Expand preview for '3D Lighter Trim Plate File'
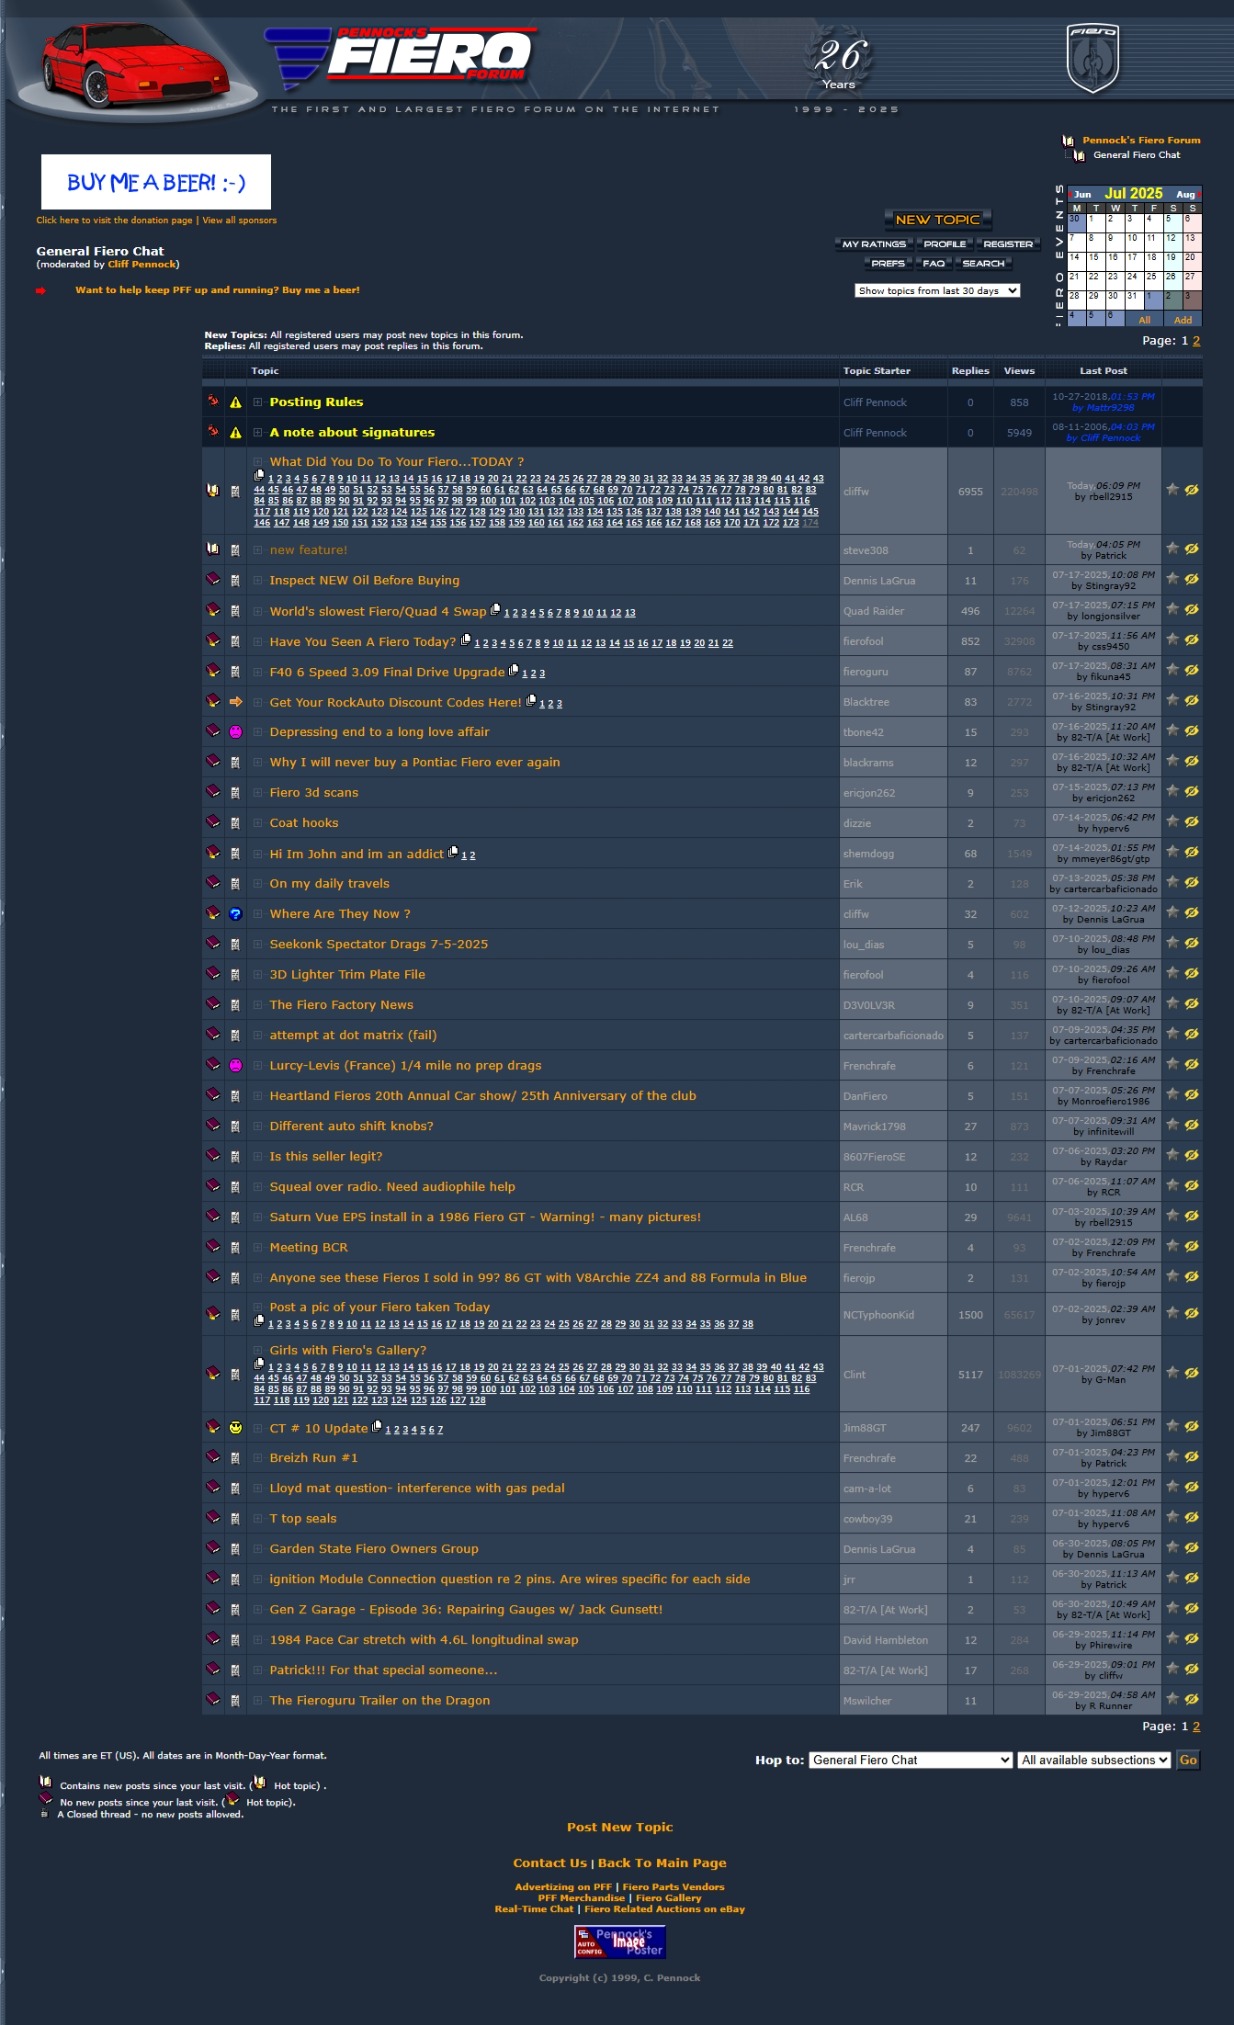The height and width of the screenshot is (2025, 1234). pos(257,975)
